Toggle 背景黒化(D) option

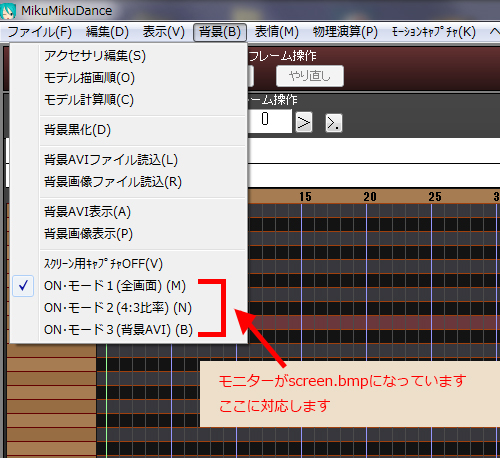coord(128,130)
